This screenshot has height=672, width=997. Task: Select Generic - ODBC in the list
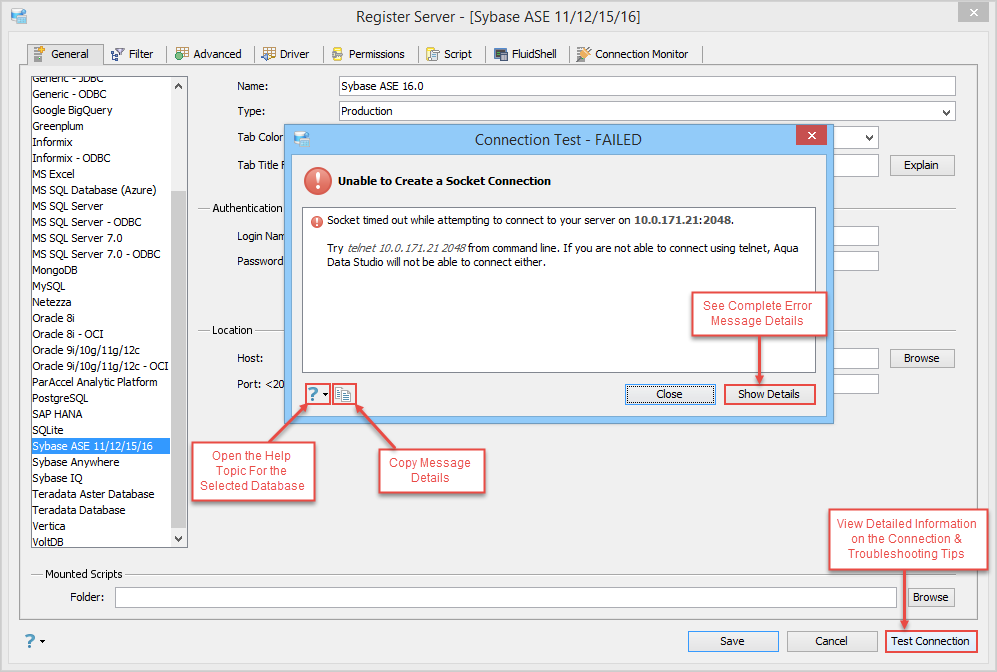[x=69, y=94]
